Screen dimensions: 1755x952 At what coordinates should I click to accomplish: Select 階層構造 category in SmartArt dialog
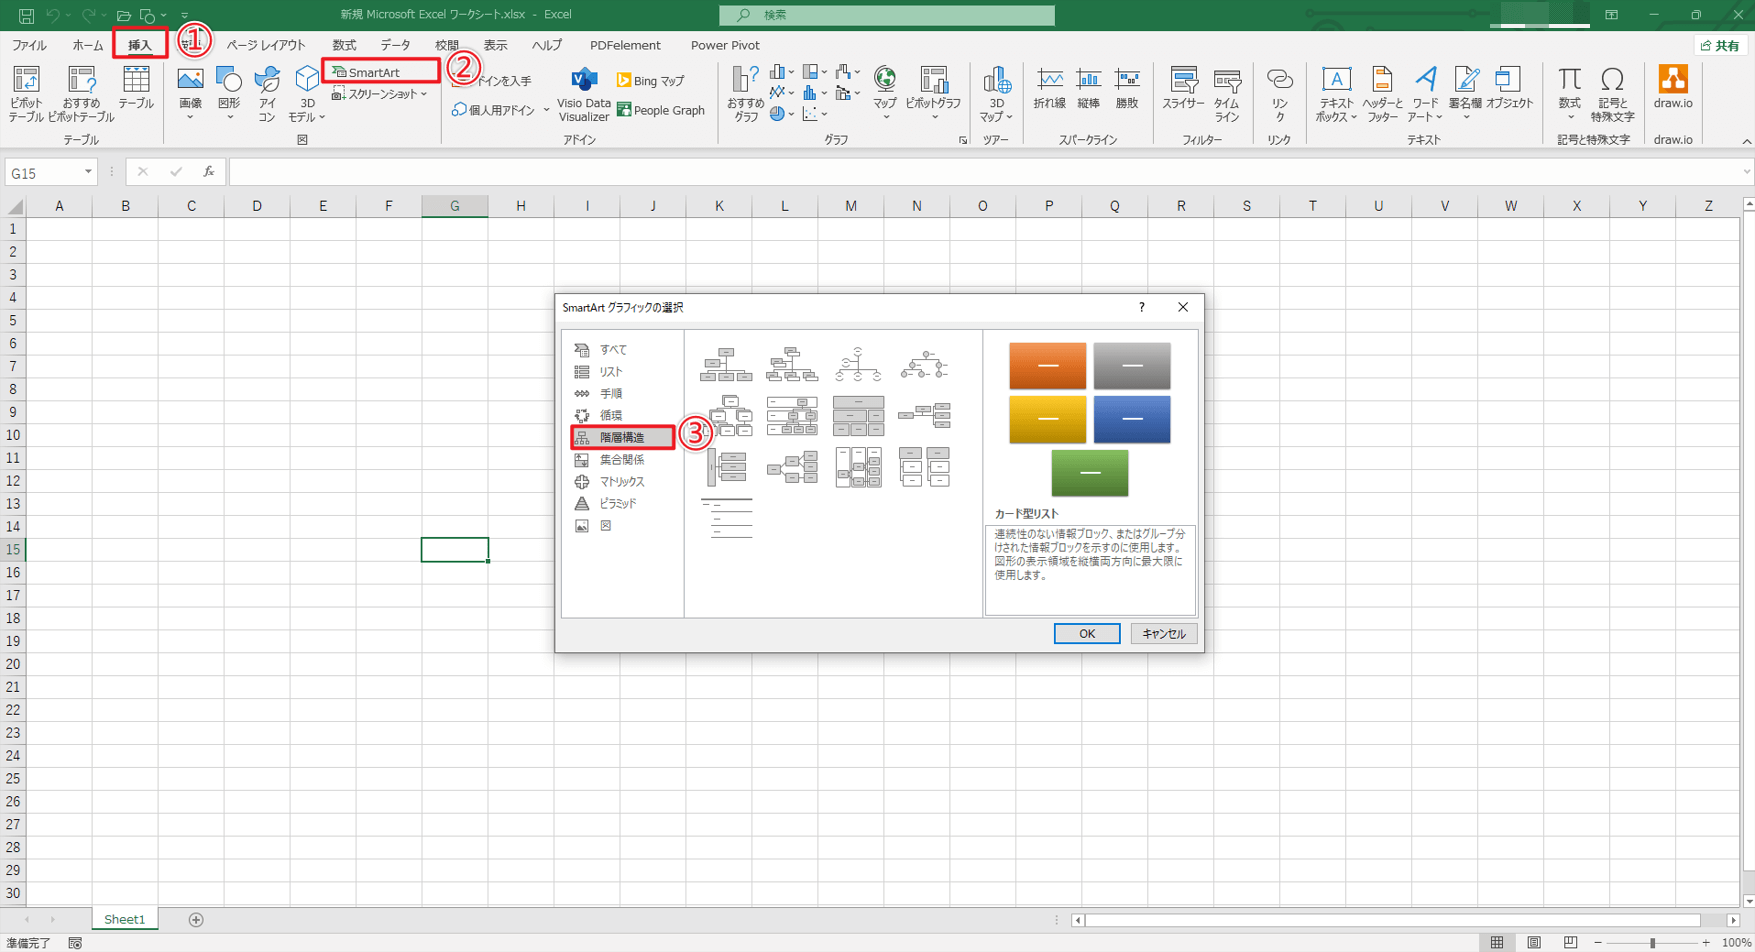coord(622,438)
